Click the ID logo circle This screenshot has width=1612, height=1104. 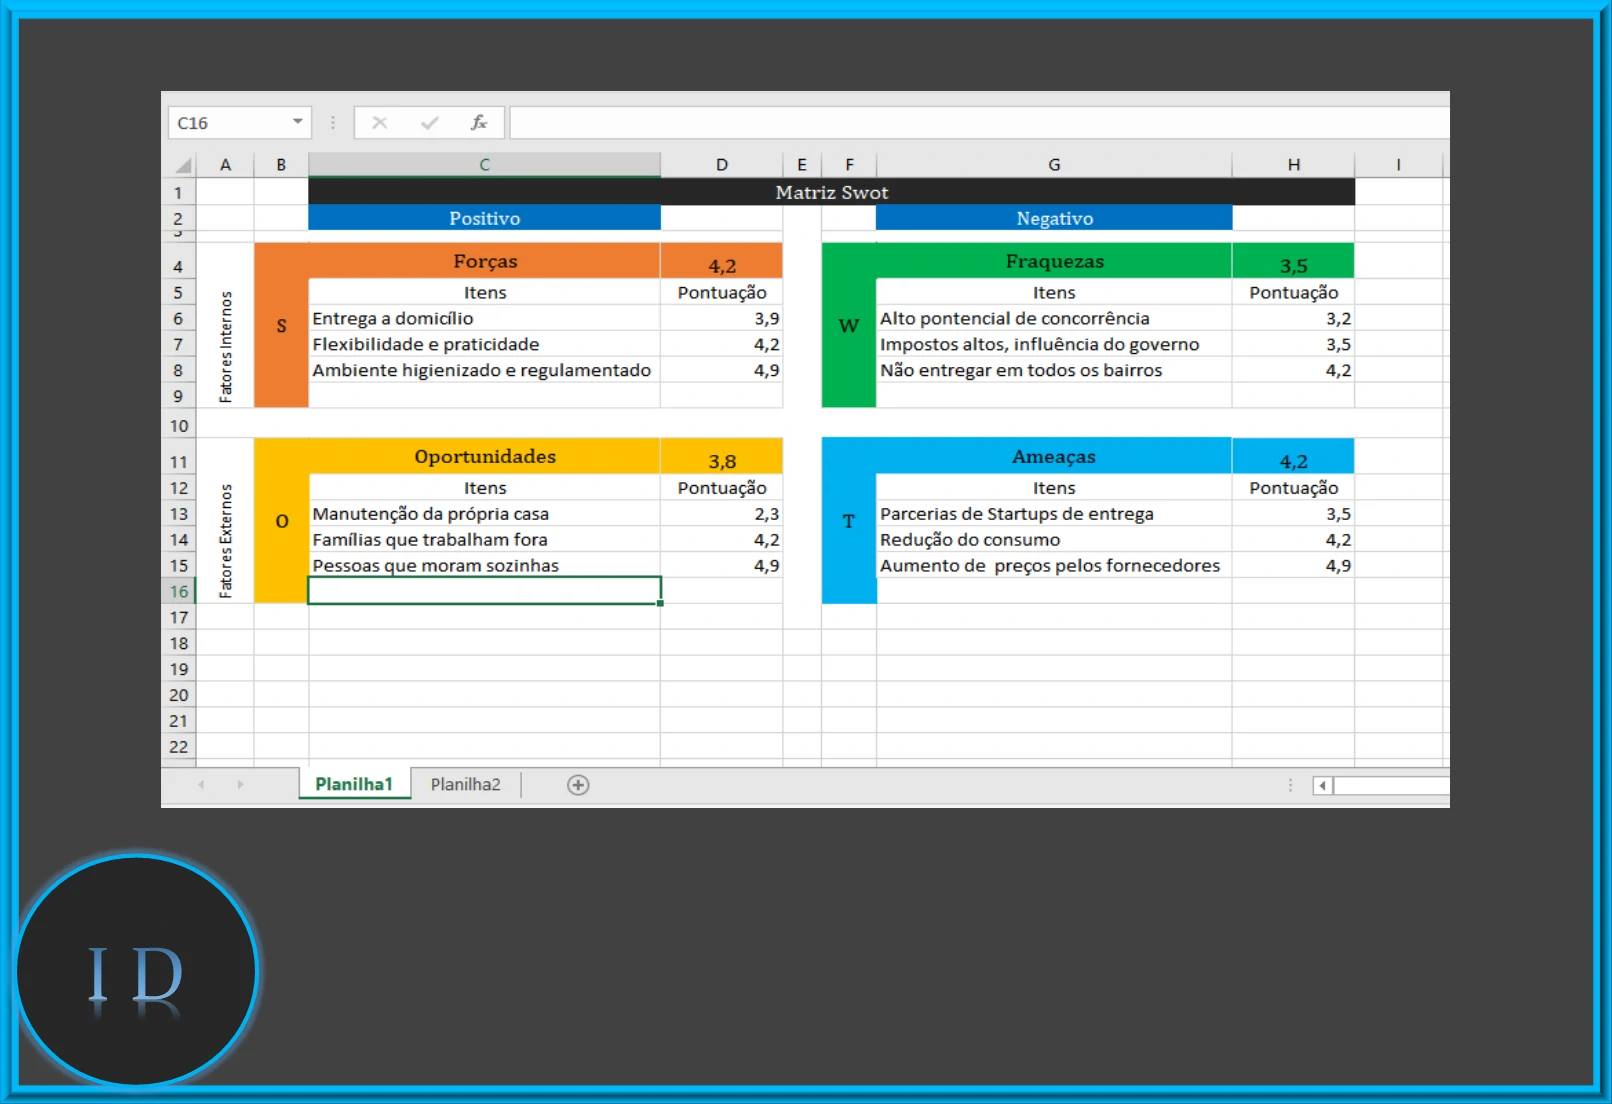click(137, 970)
